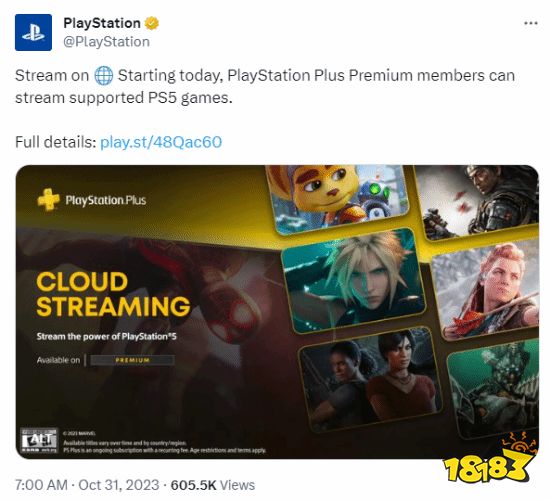Click the gold verified badge
Viewport: 550px width, 500px height.
point(152,24)
